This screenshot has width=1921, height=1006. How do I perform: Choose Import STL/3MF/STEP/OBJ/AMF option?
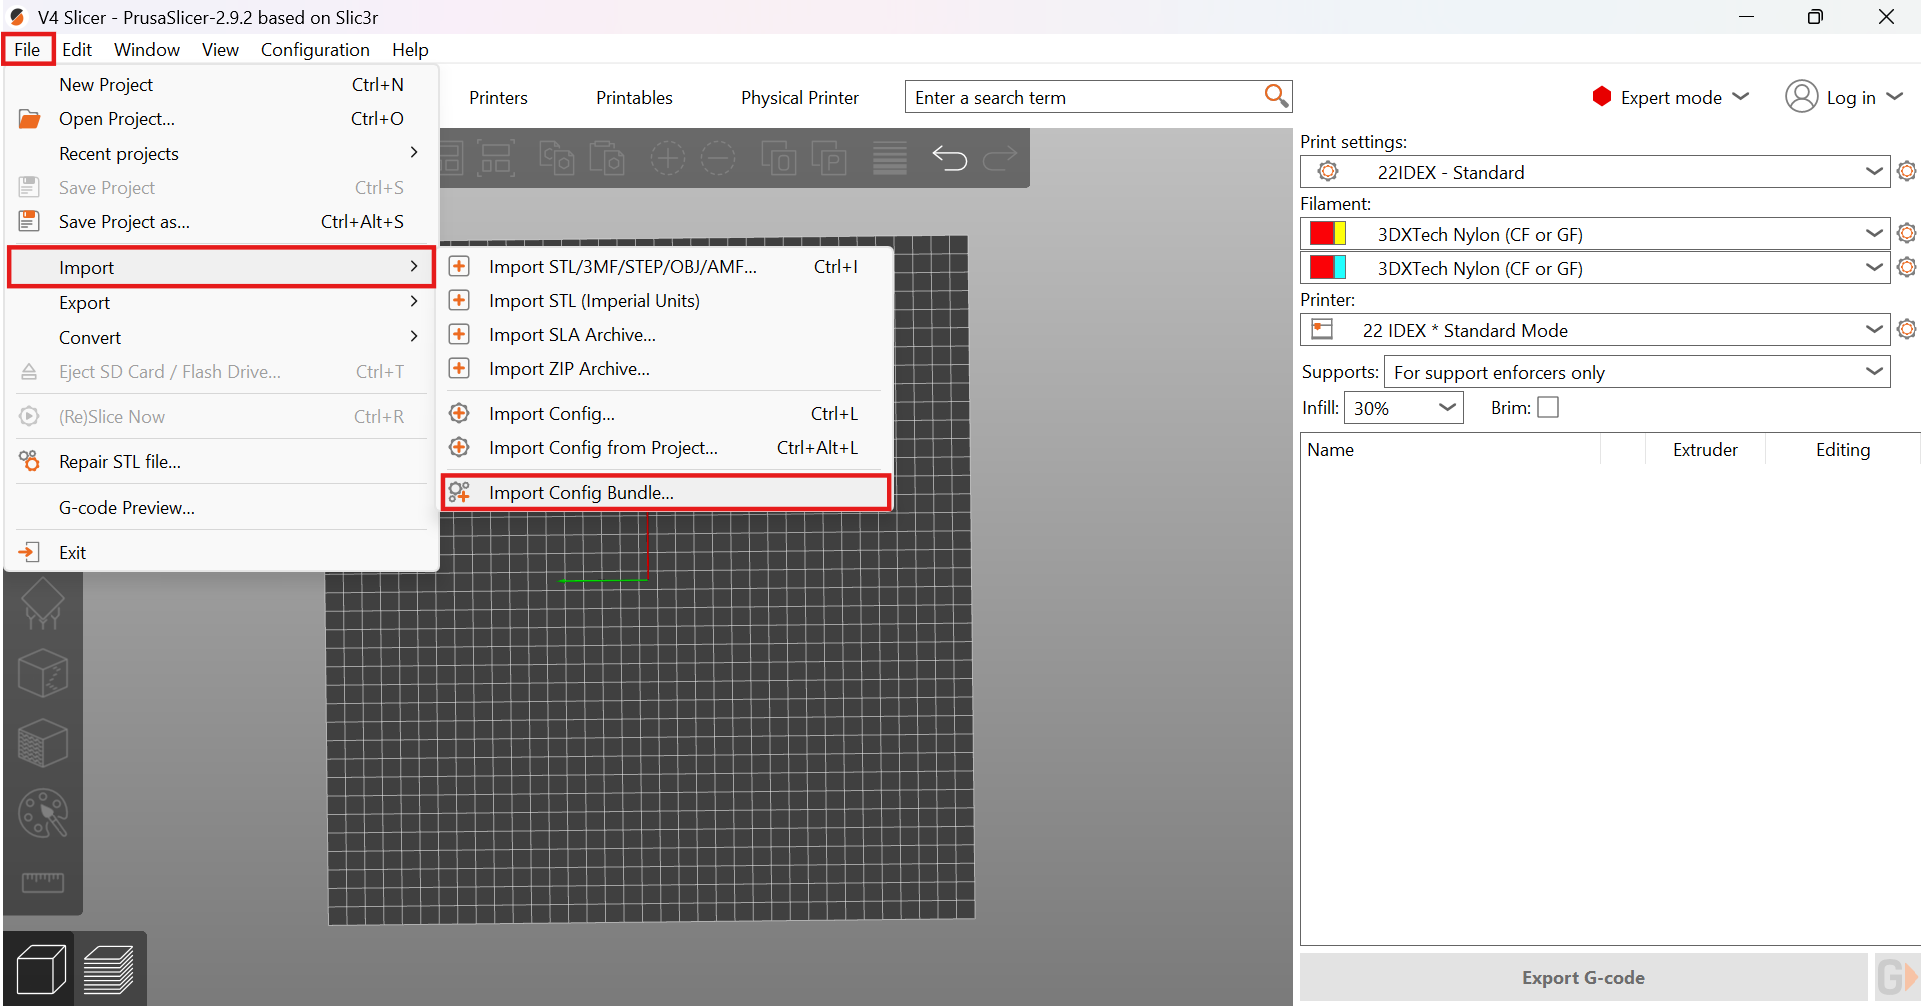(666, 266)
